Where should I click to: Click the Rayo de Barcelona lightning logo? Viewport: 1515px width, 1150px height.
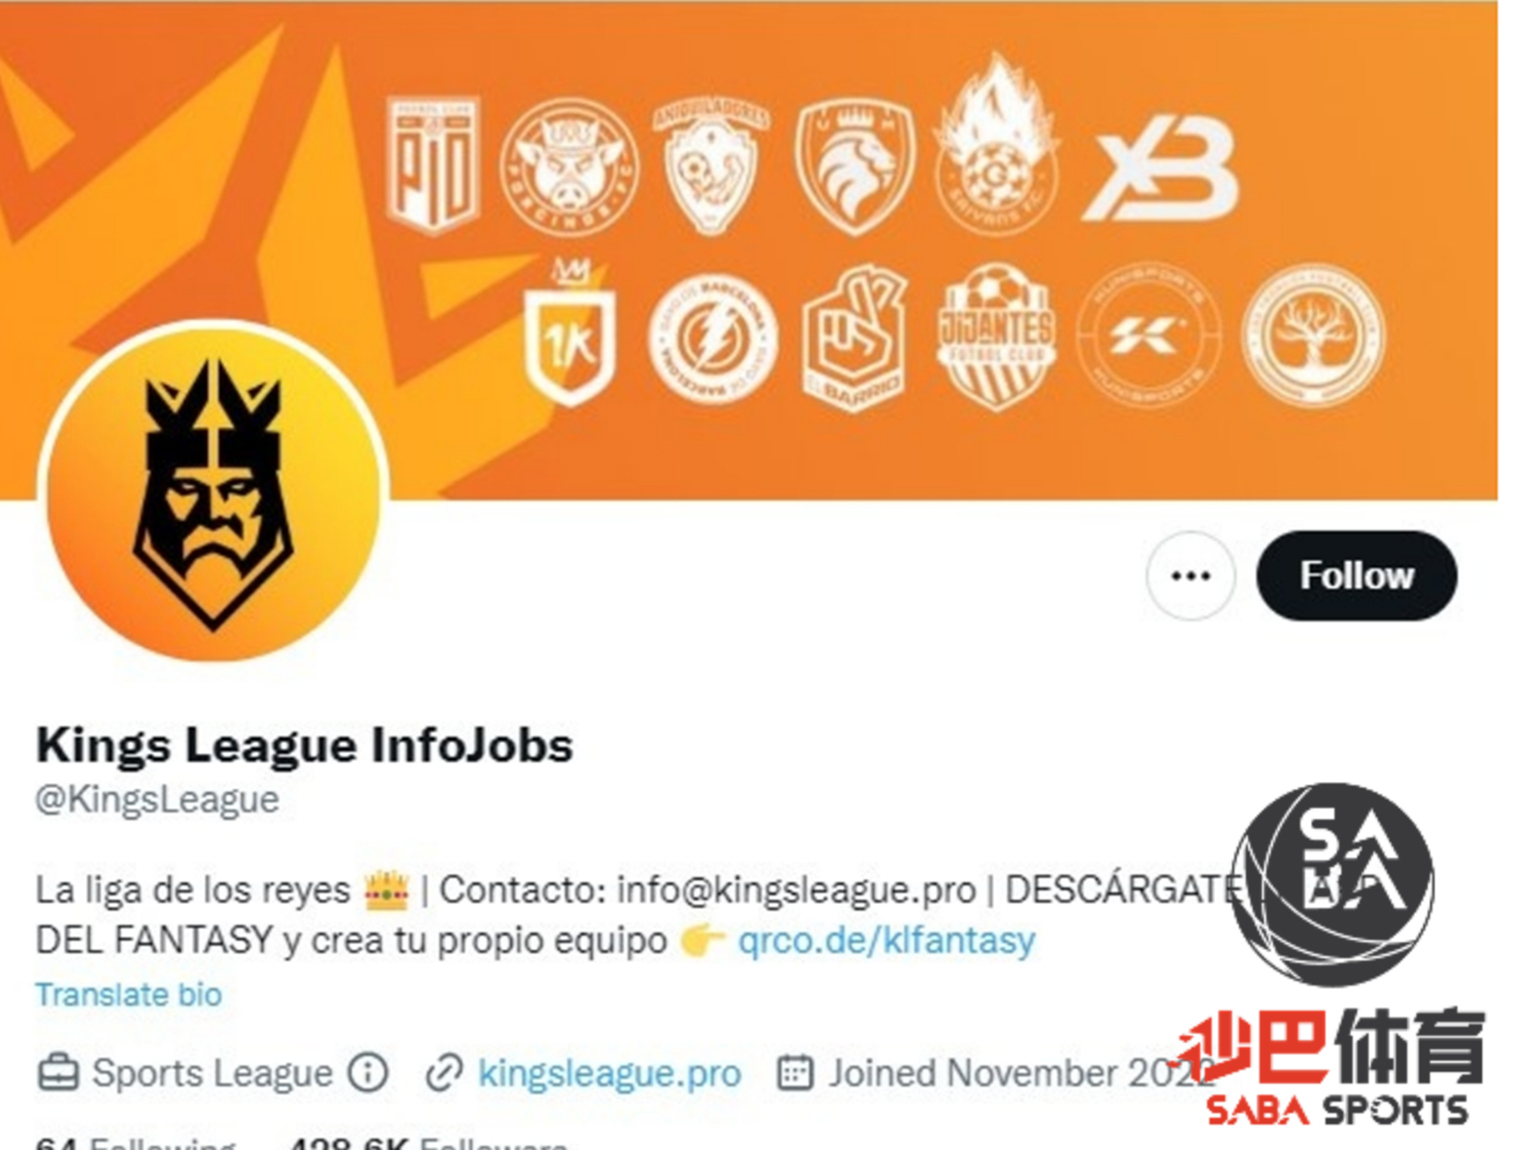pyautogui.click(x=711, y=338)
